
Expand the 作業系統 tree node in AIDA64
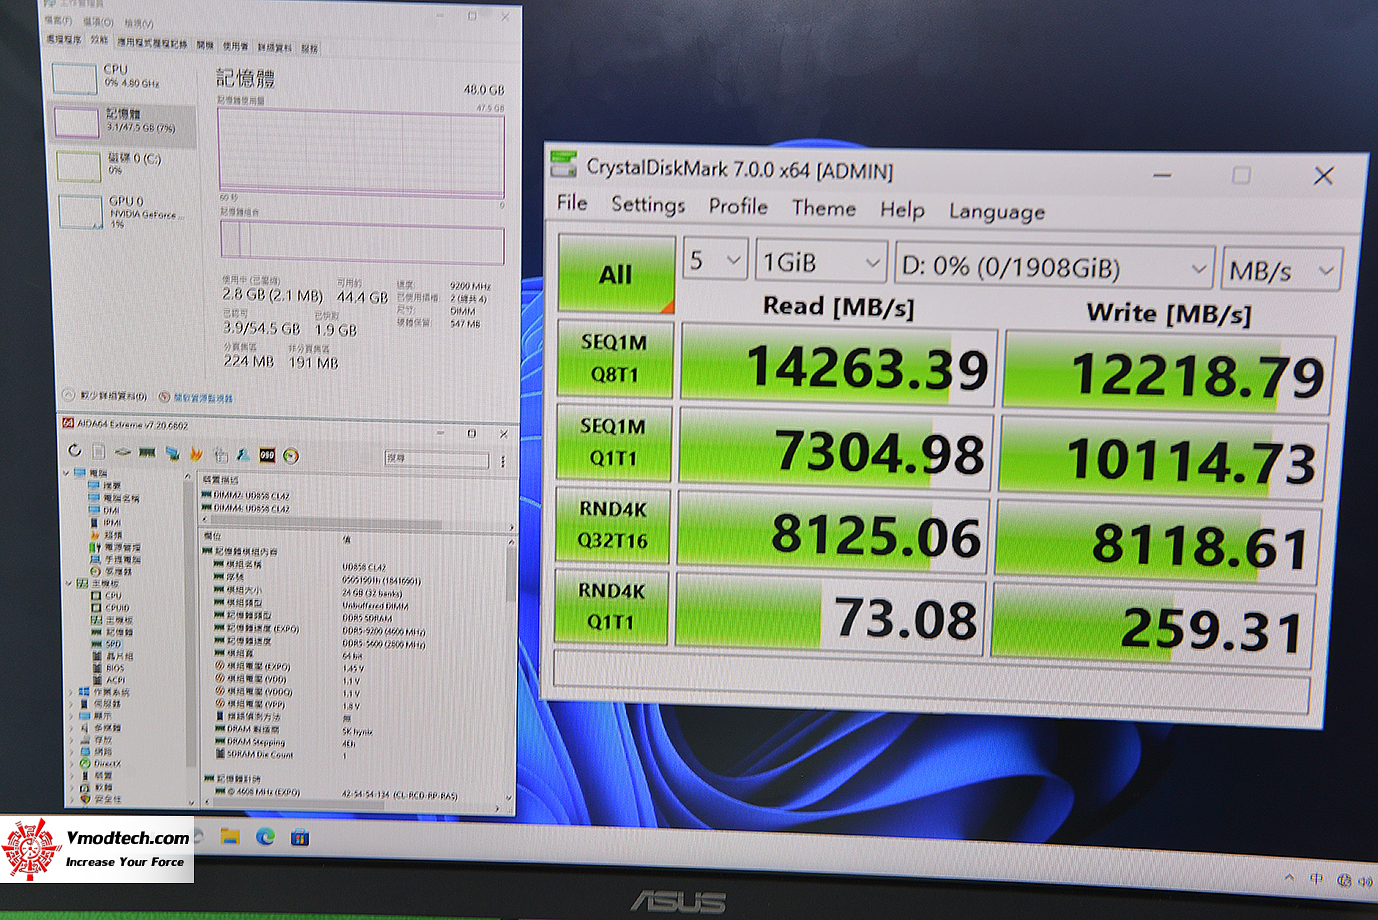click(x=71, y=692)
